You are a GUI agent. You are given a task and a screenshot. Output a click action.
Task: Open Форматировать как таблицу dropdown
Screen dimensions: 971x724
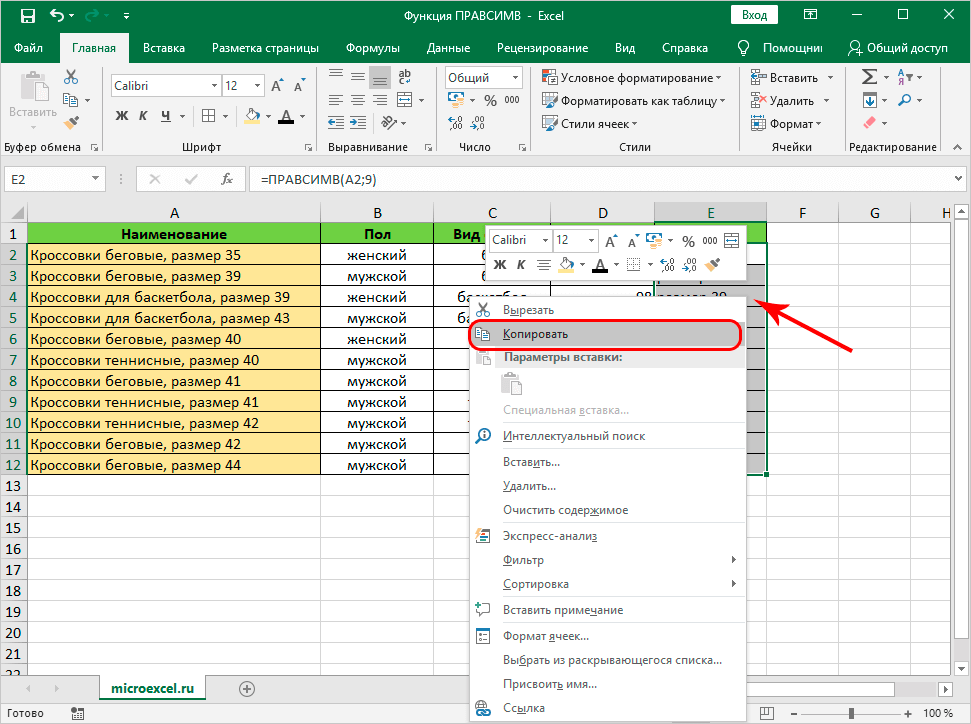pos(634,101)
